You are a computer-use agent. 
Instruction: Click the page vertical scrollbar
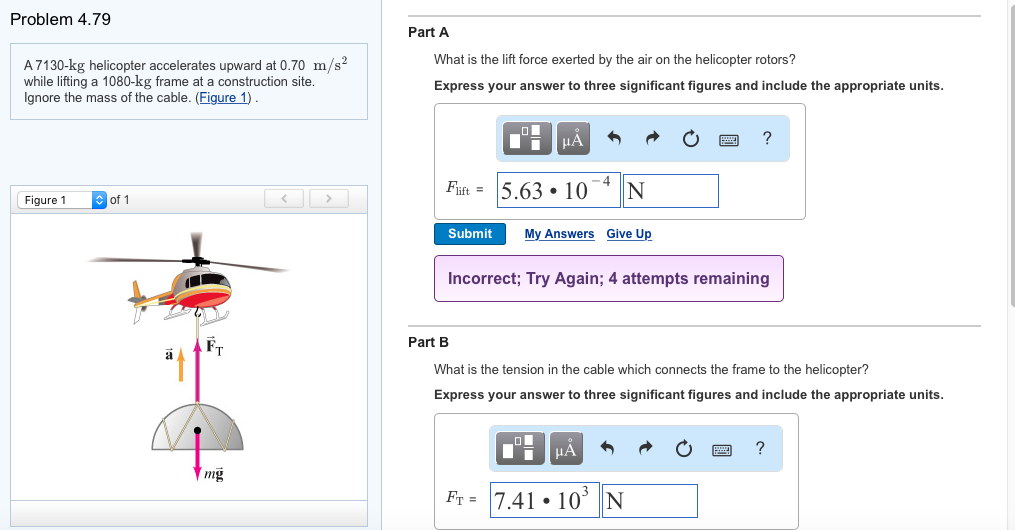coord(1012,153)
